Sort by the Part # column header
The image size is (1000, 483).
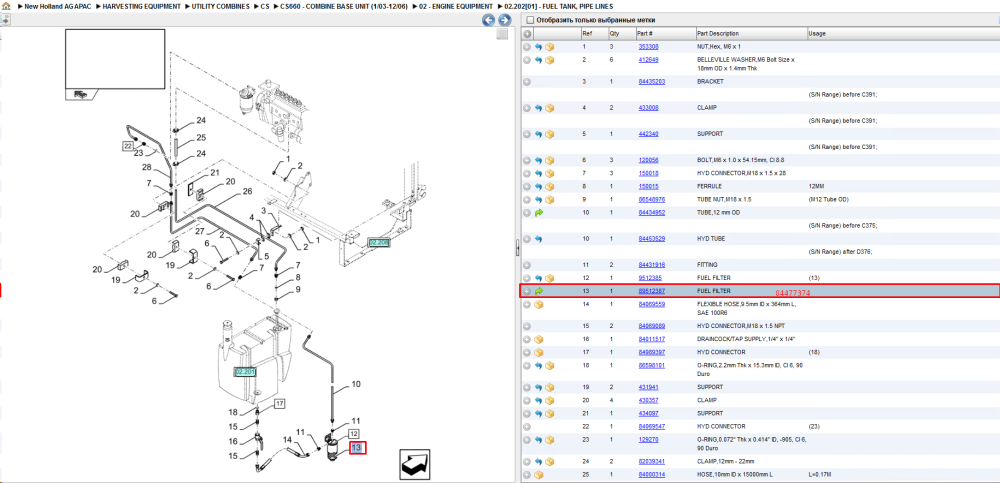coord(645,33)
